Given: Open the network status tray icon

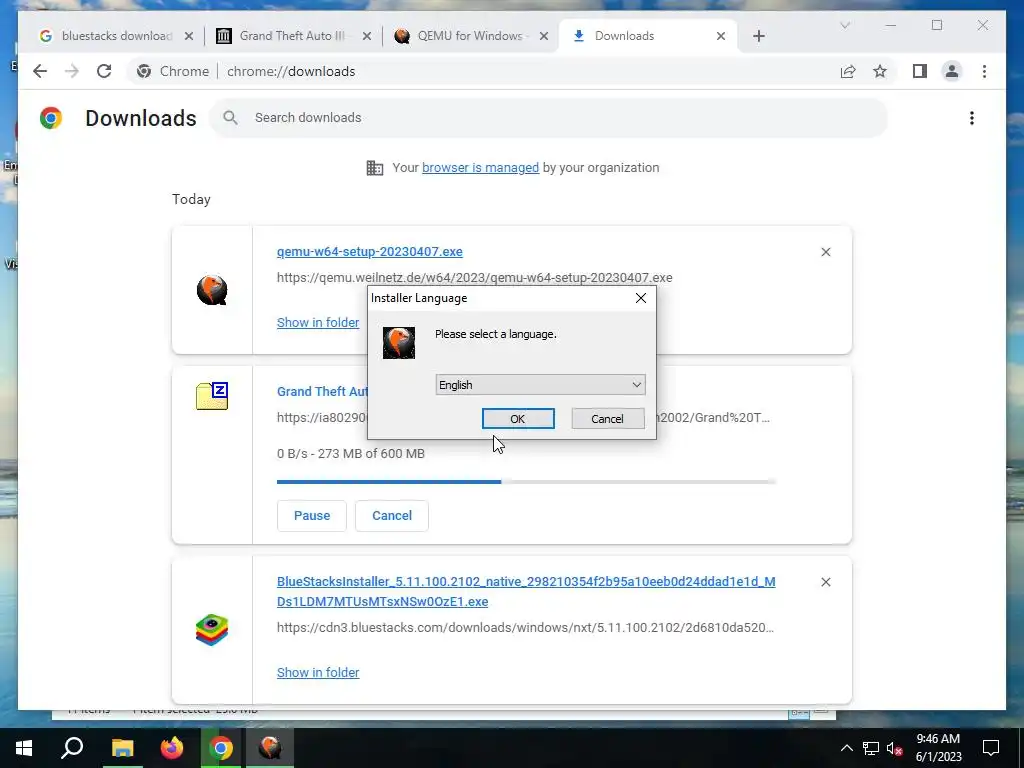Looking at the screenshot, I should (871, 748).
